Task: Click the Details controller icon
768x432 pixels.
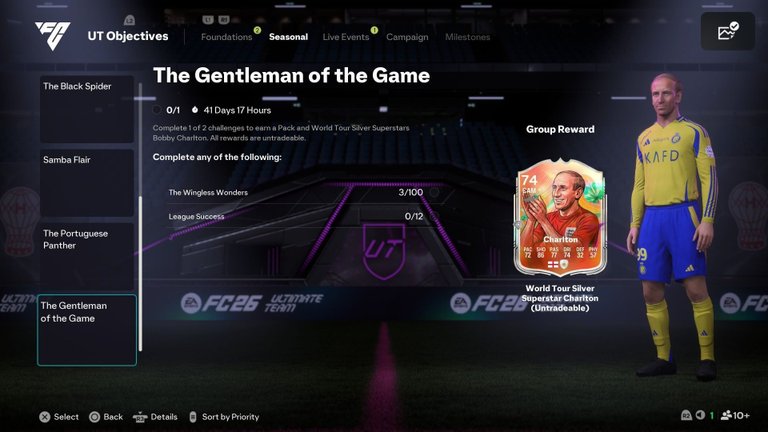Action: pyautogui.click(x=140, y=417)
